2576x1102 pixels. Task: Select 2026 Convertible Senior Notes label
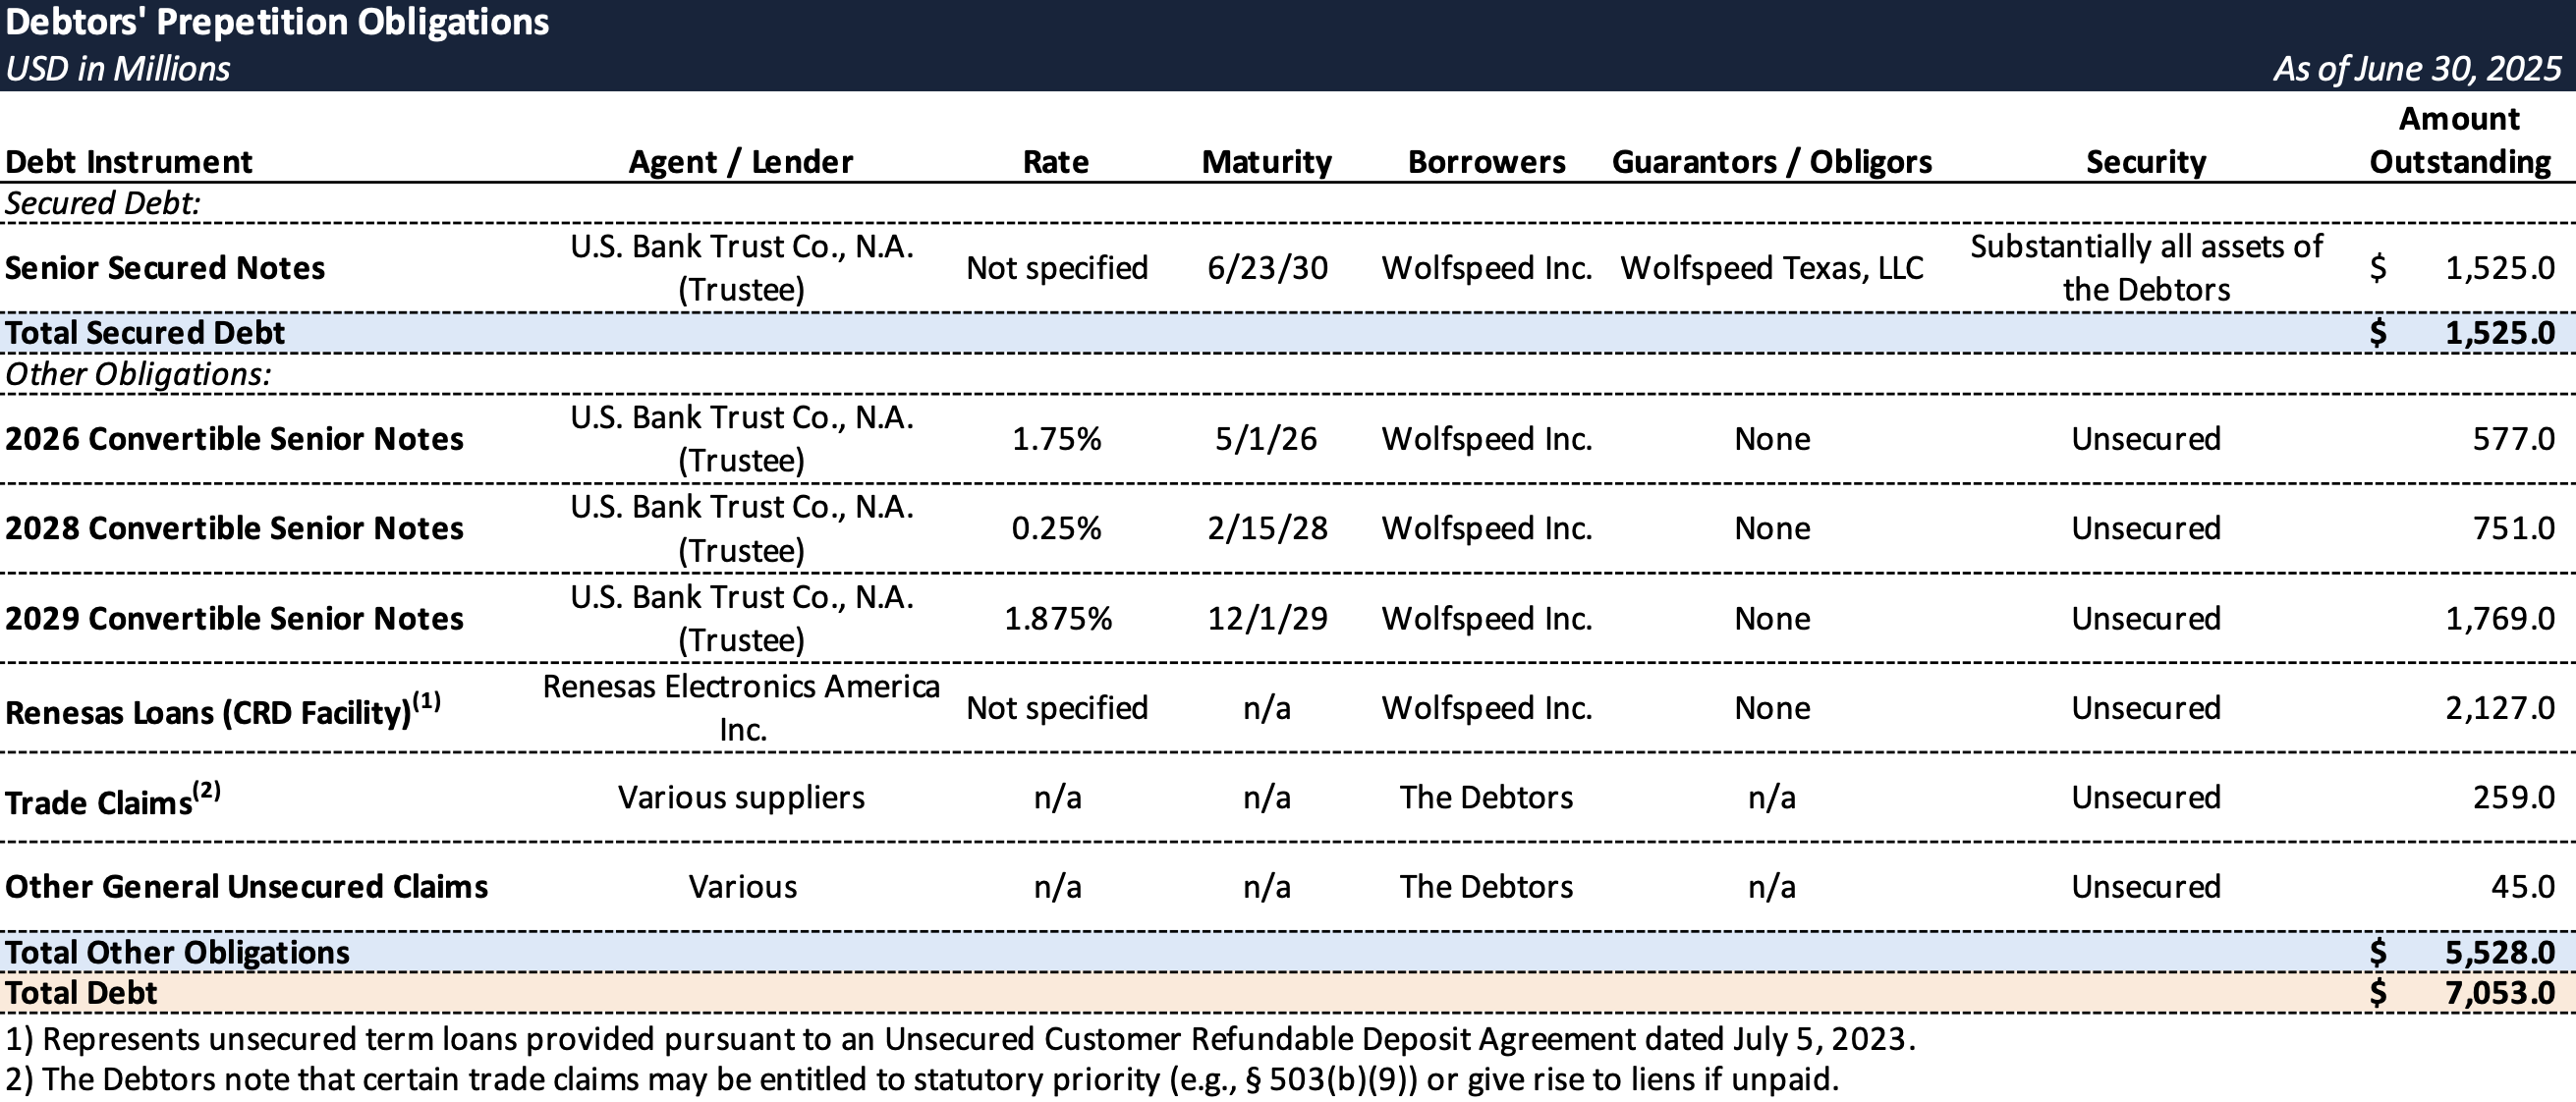(234, 439)
